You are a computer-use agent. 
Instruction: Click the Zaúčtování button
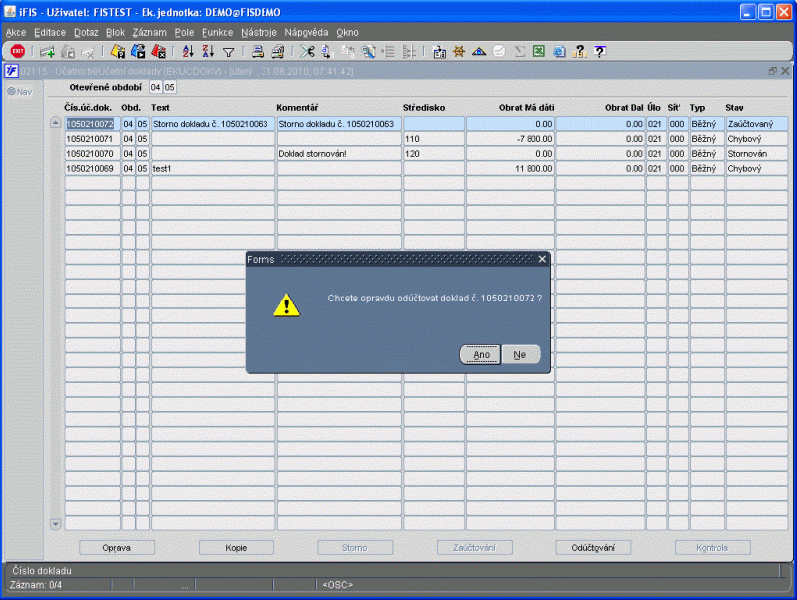(x=475, y=548)
